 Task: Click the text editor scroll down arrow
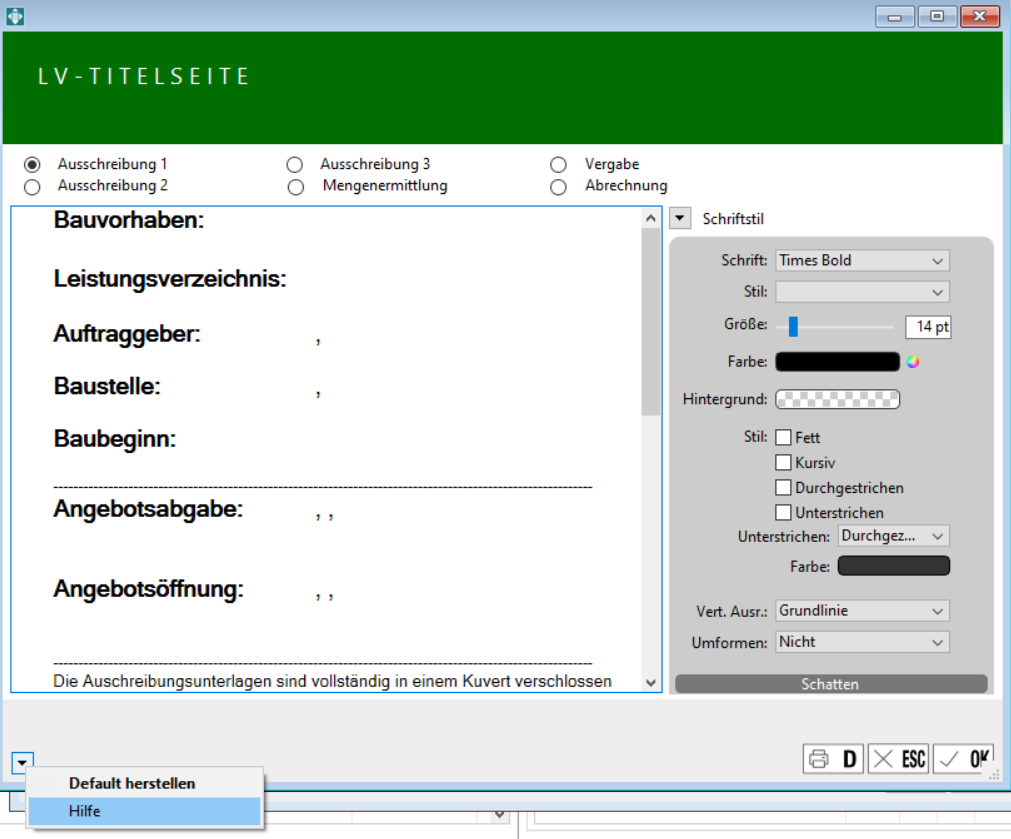point(651,682)
